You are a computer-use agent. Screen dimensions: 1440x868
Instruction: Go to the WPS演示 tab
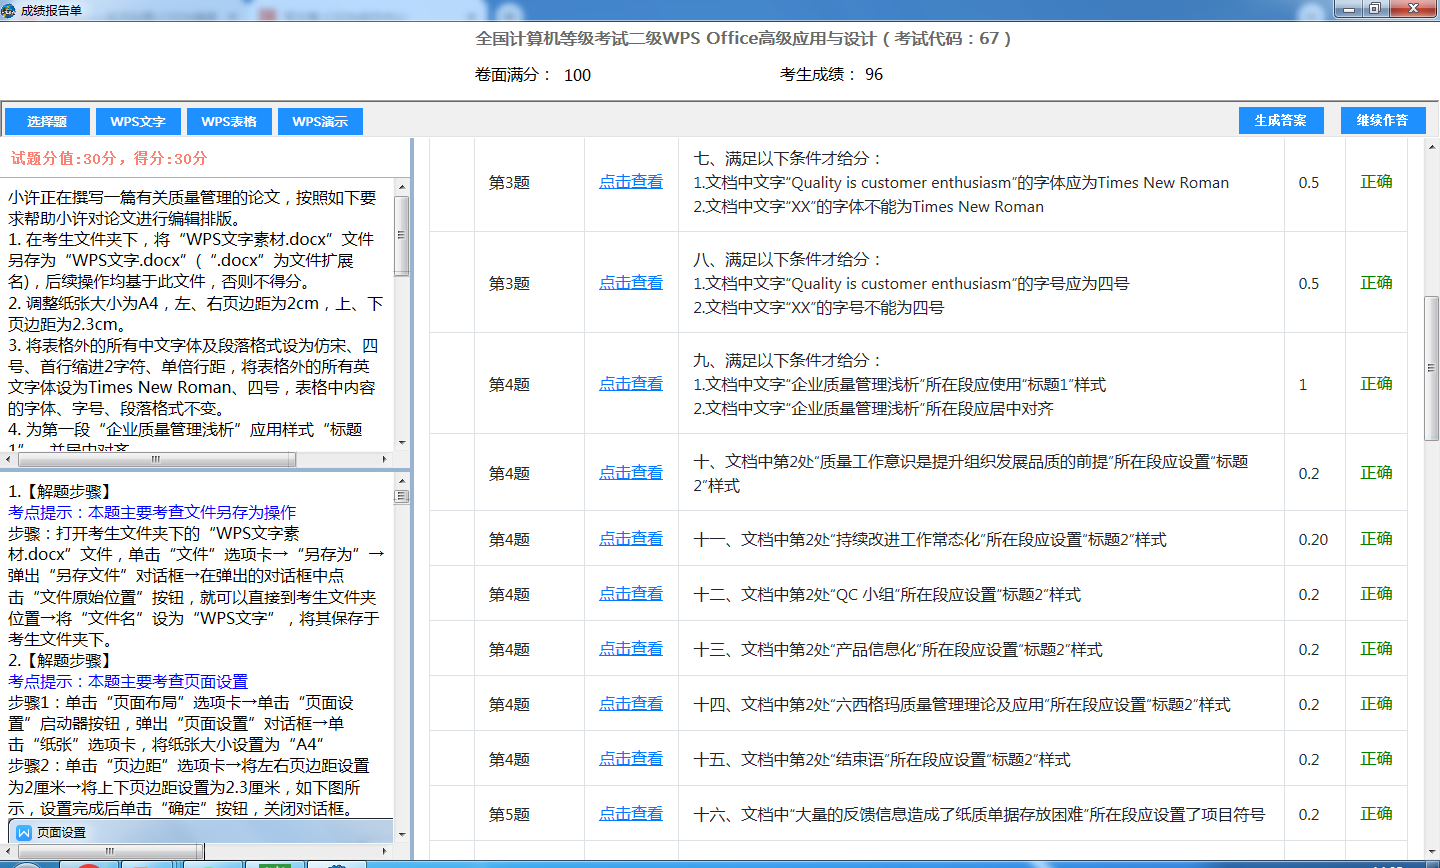coord(320,121)
